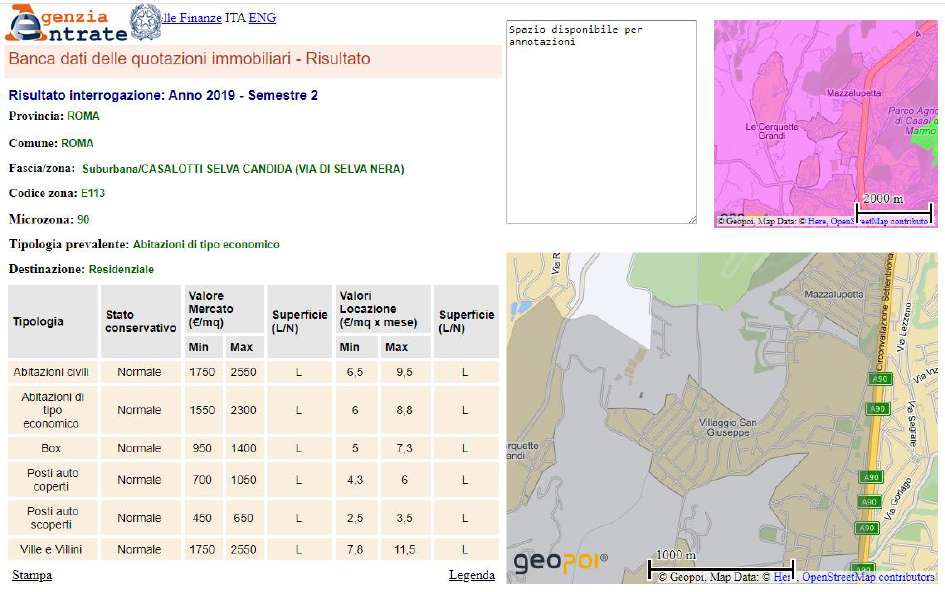Click the Agenzia Entrate logo
Screen dimensions: 945x592
click(66, 22)
